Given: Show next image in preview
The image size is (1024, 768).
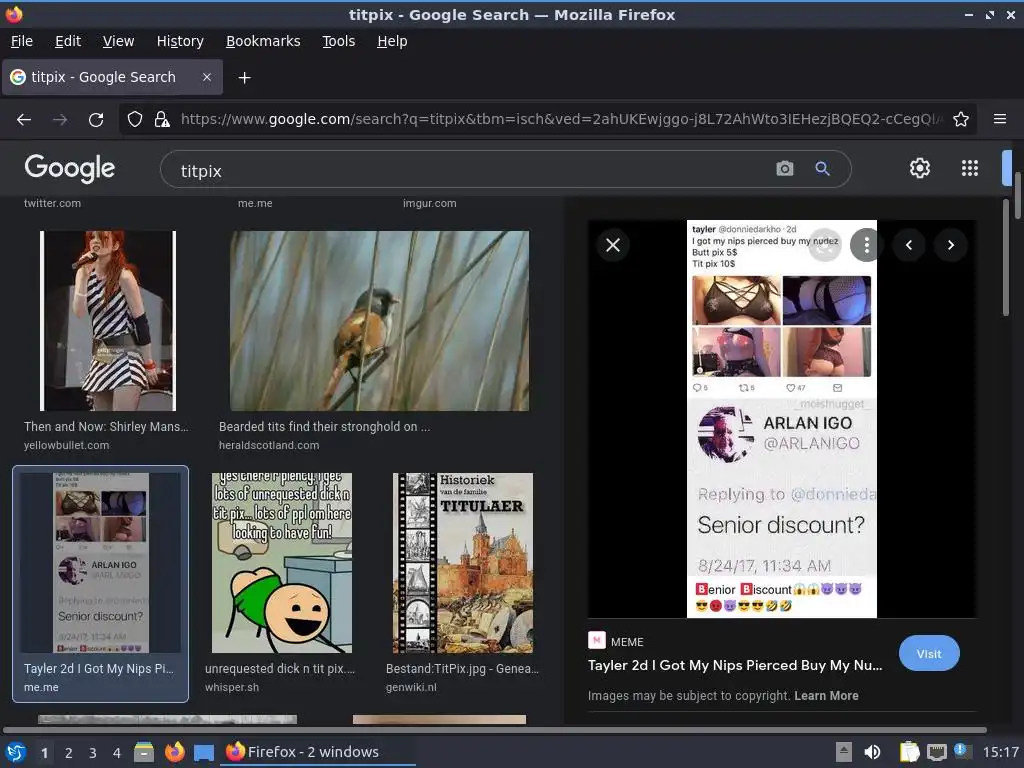Looking at the screenshot, I should (x=951, y=245).
